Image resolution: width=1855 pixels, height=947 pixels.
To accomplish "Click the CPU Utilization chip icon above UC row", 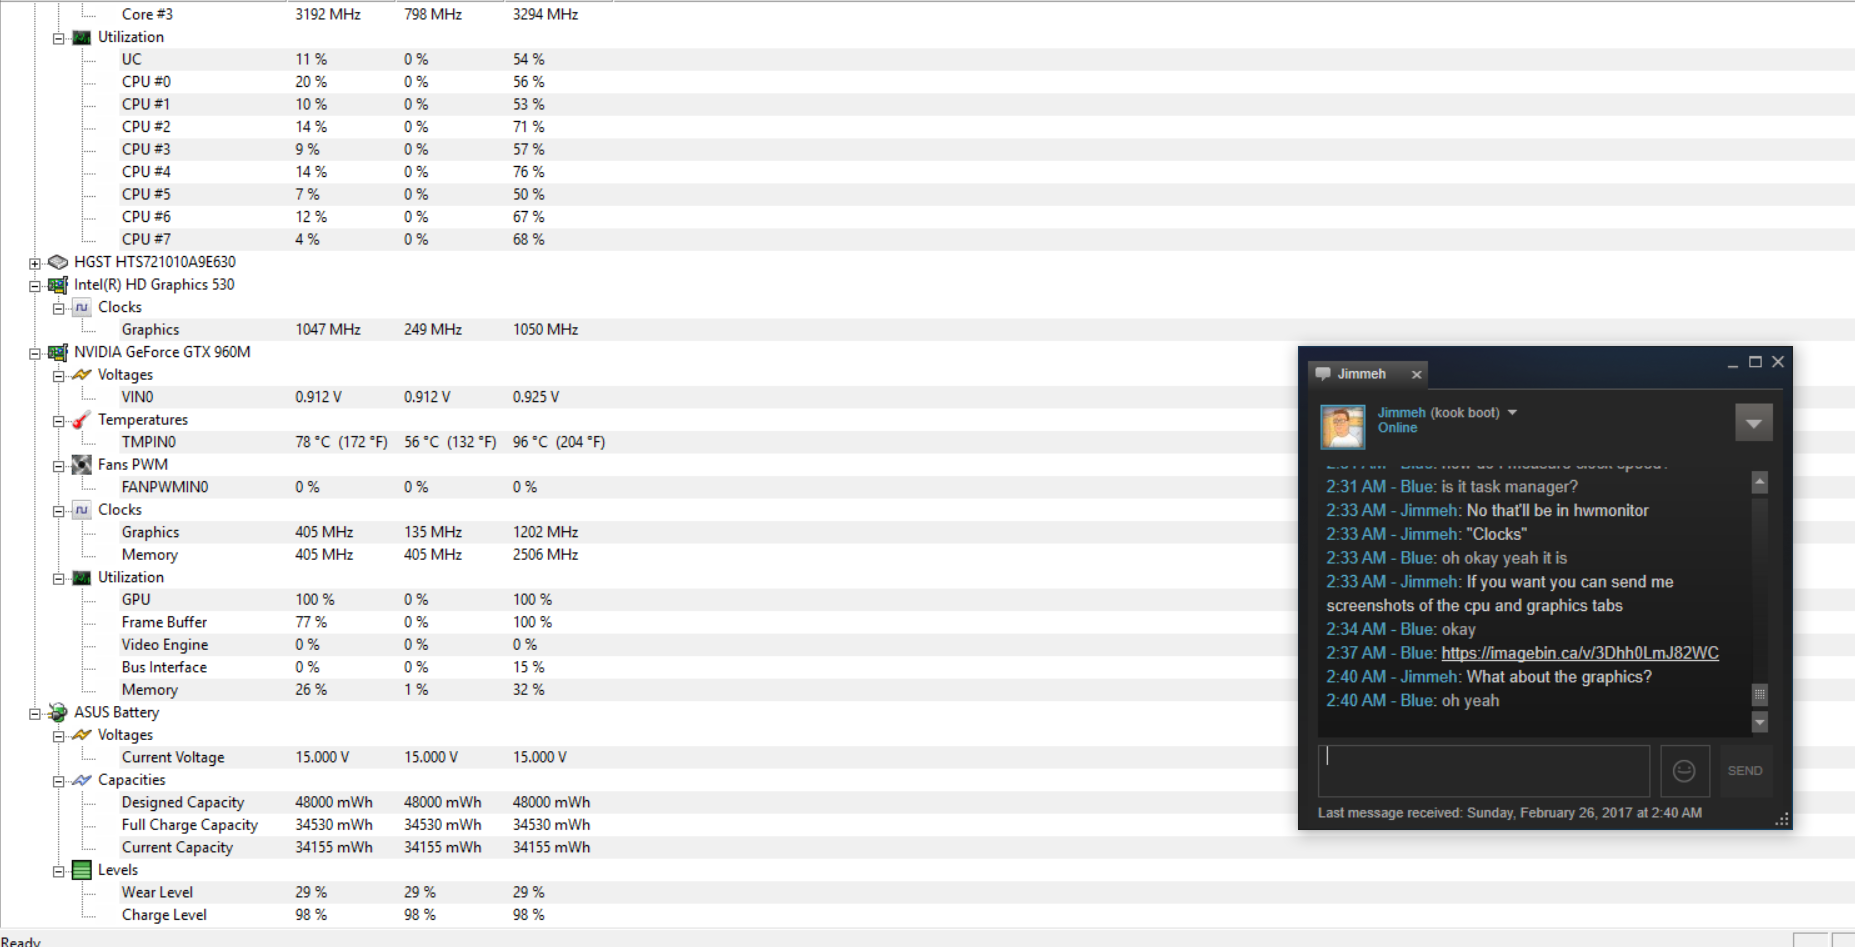I will 82,37.
